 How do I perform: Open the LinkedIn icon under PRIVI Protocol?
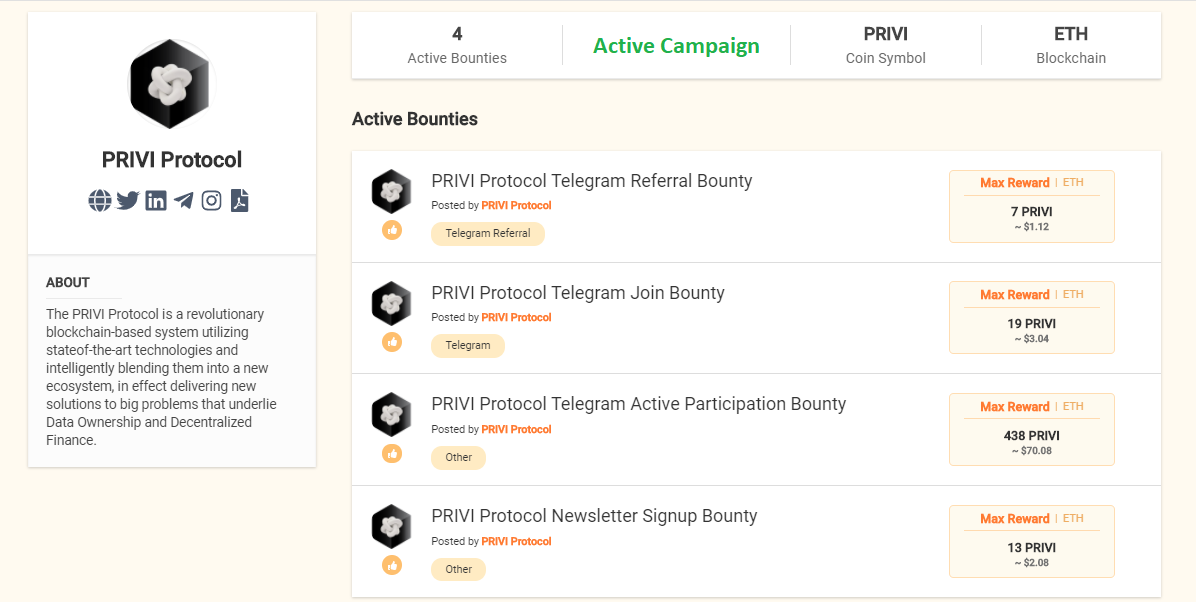tap(156, 201)
